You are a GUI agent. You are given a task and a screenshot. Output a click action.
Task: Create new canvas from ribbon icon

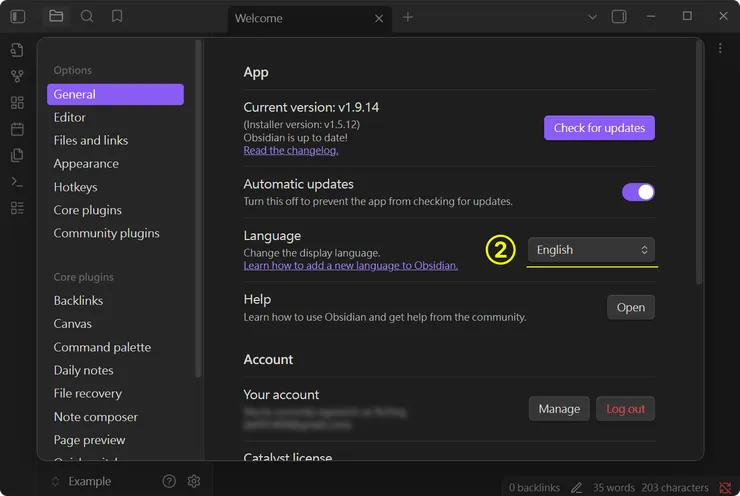(x=17, y=103)
